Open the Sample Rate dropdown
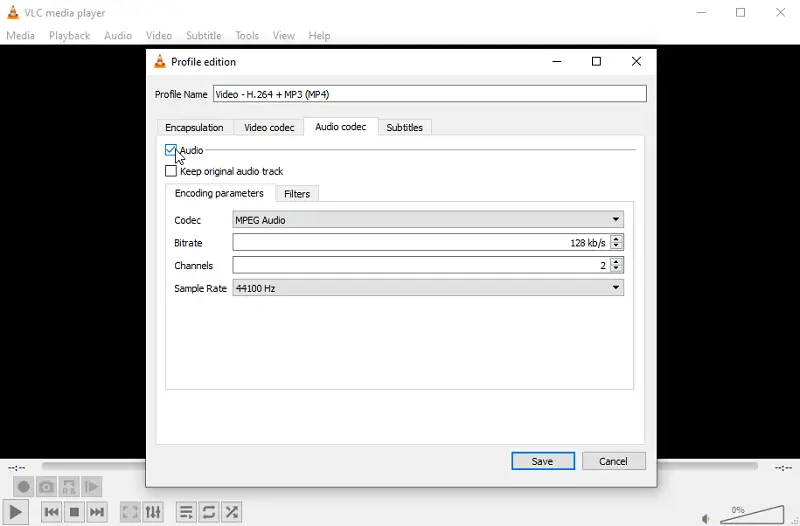Viewport: 800px width, 526px height. coord(428,288)
